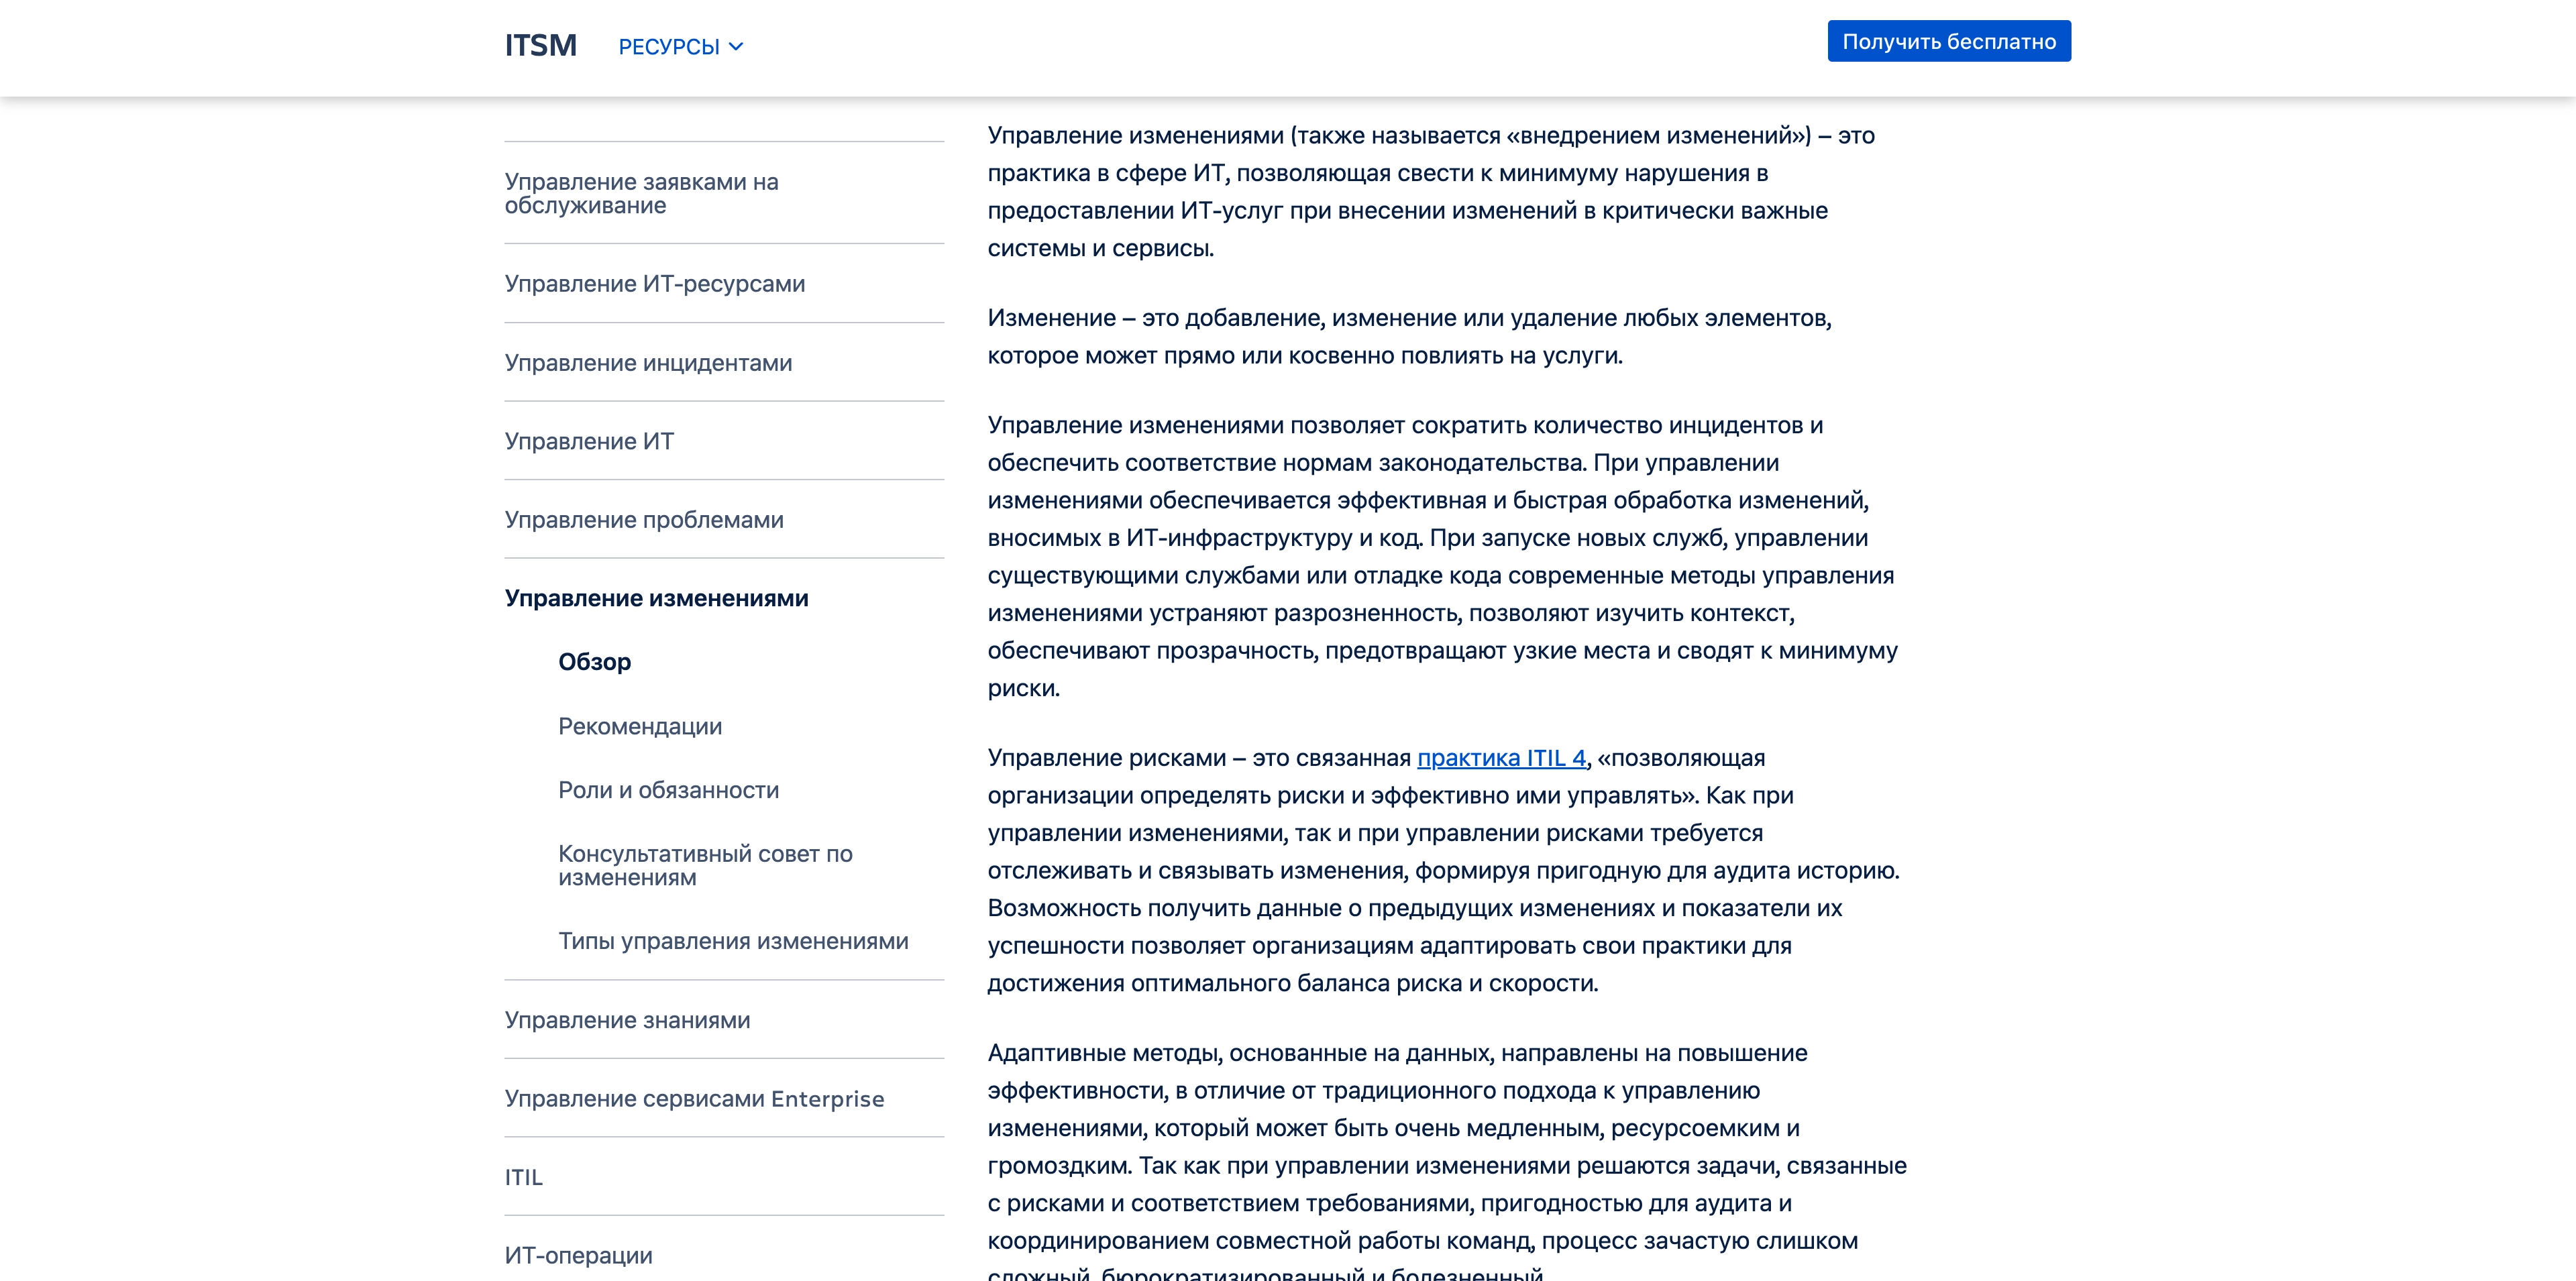
Task: Open Управление заявками на обслуживание
Action: coord(641,193)
